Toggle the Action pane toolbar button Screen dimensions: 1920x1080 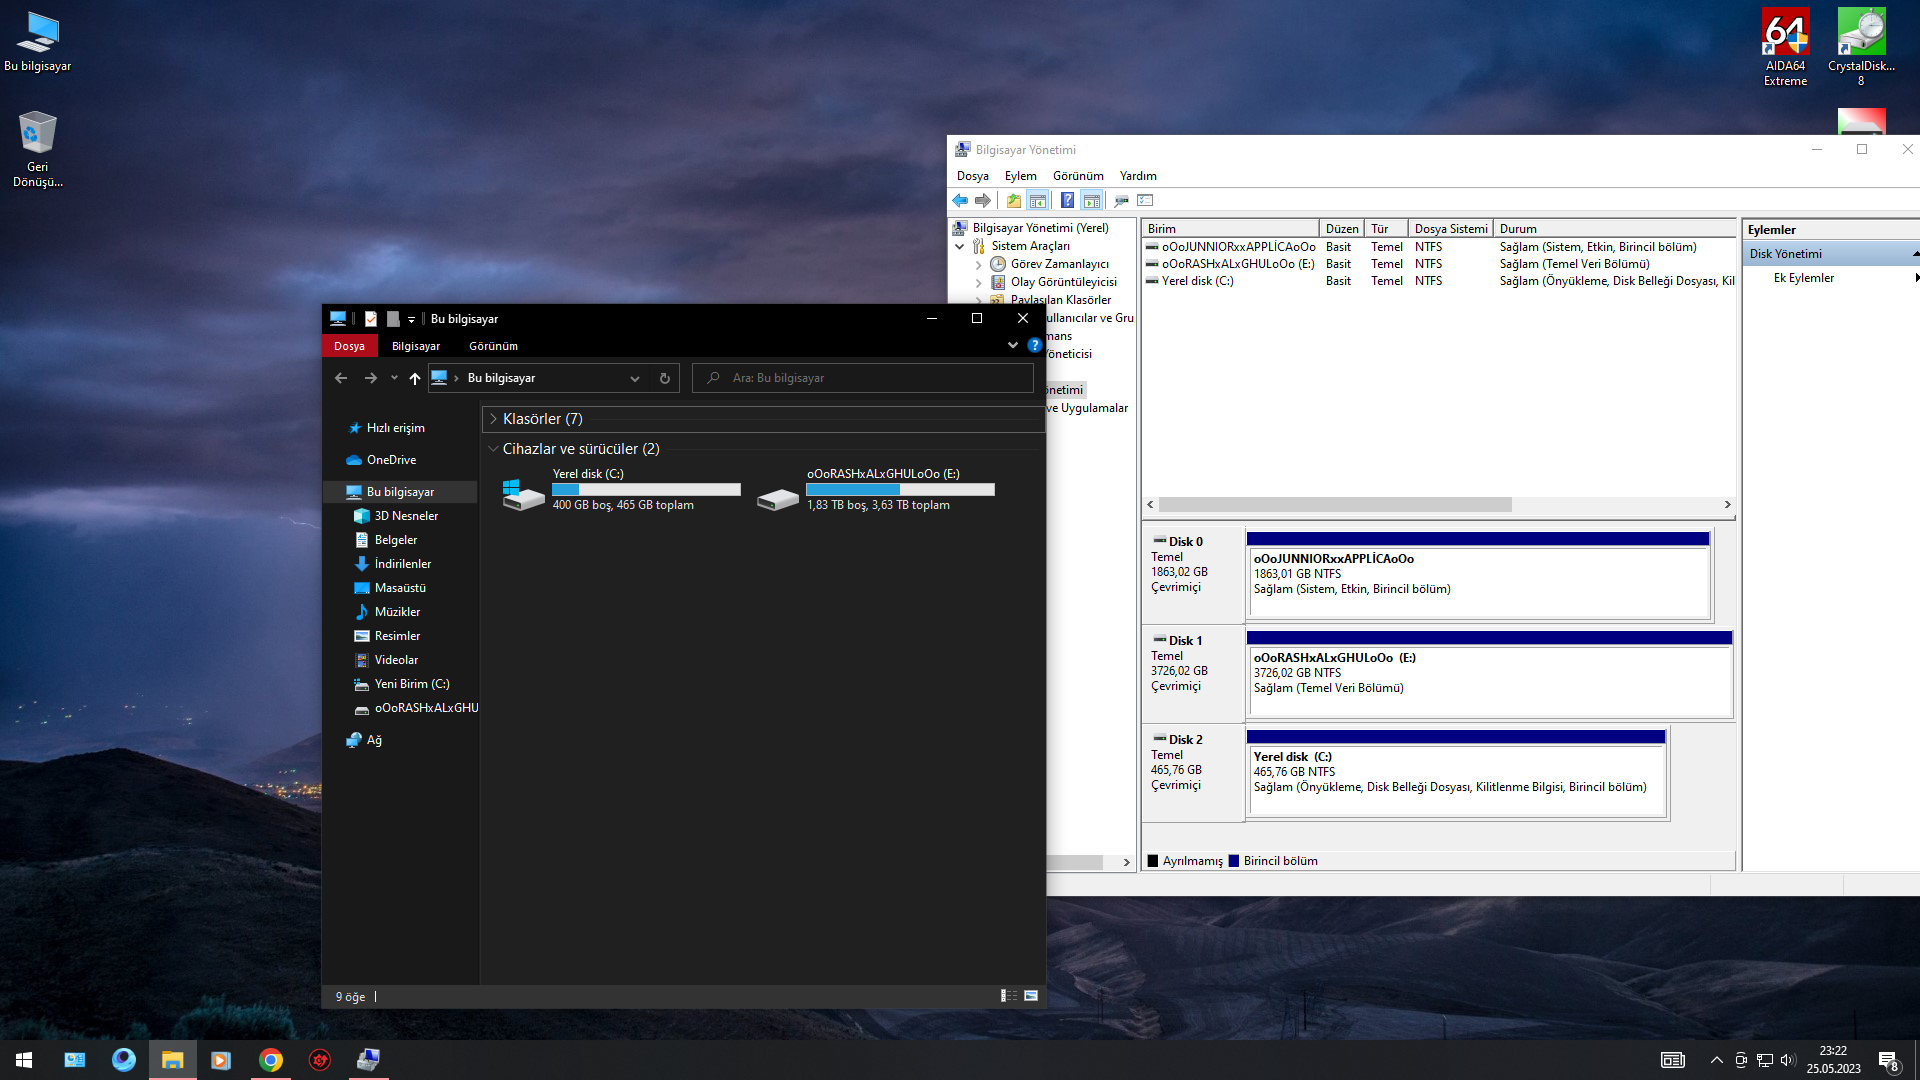pyautogui.click(x=1092, y=200)
